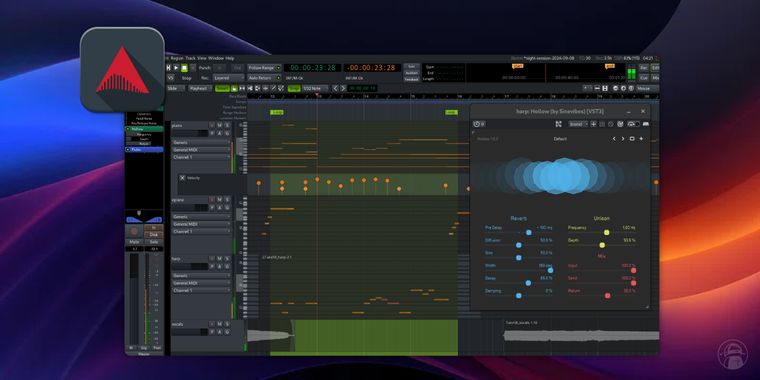Jump to session start in transport
This screenshot has height=380, width=760.
point(169,67)
